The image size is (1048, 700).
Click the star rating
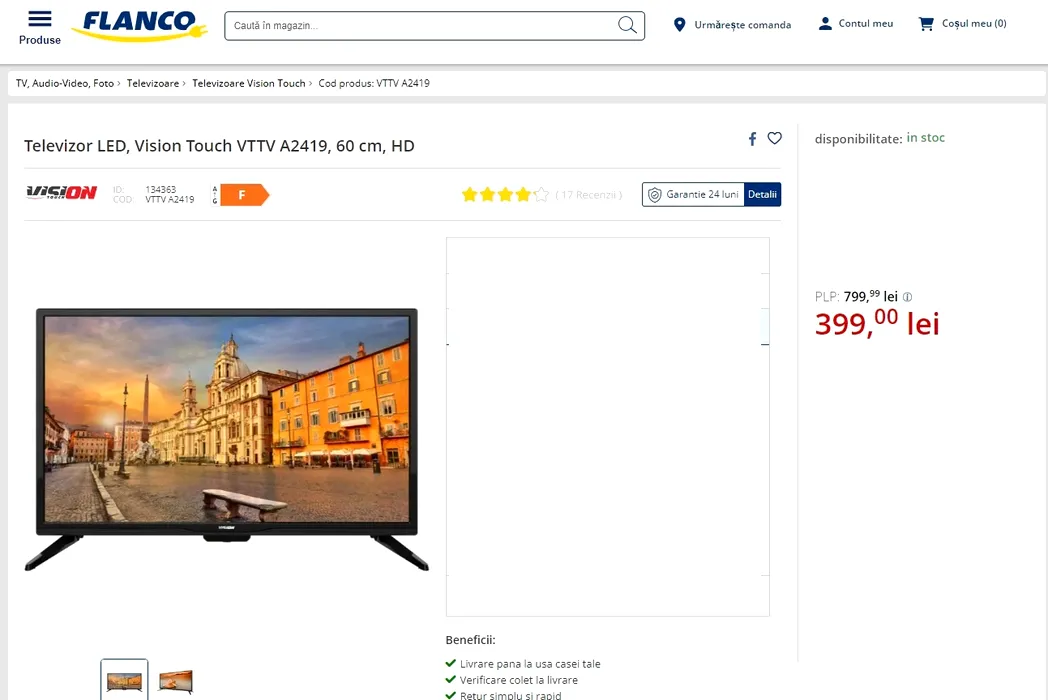click(505, 195)
